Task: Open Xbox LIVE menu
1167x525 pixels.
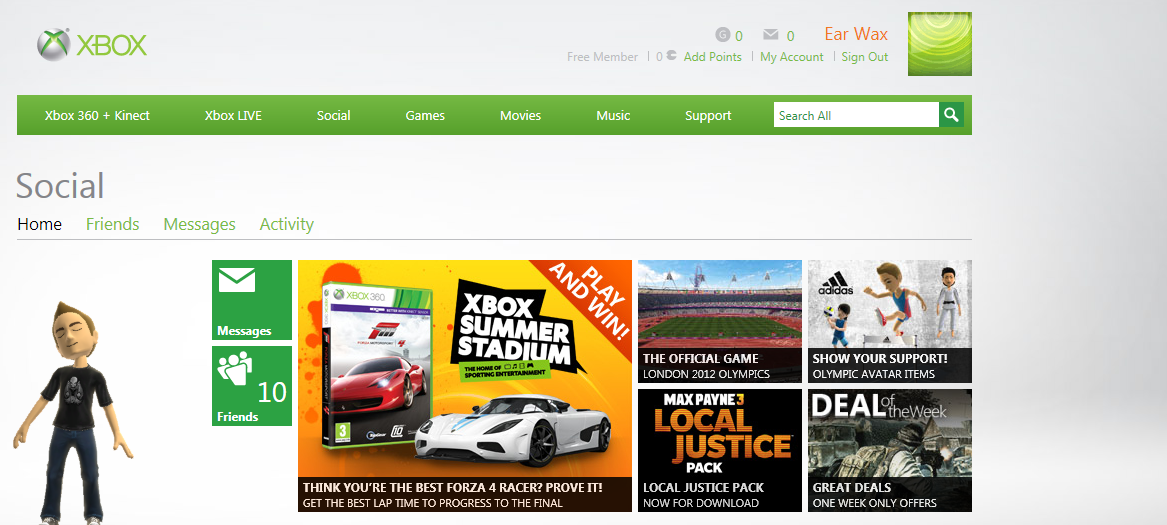Action: click(233, 115)
